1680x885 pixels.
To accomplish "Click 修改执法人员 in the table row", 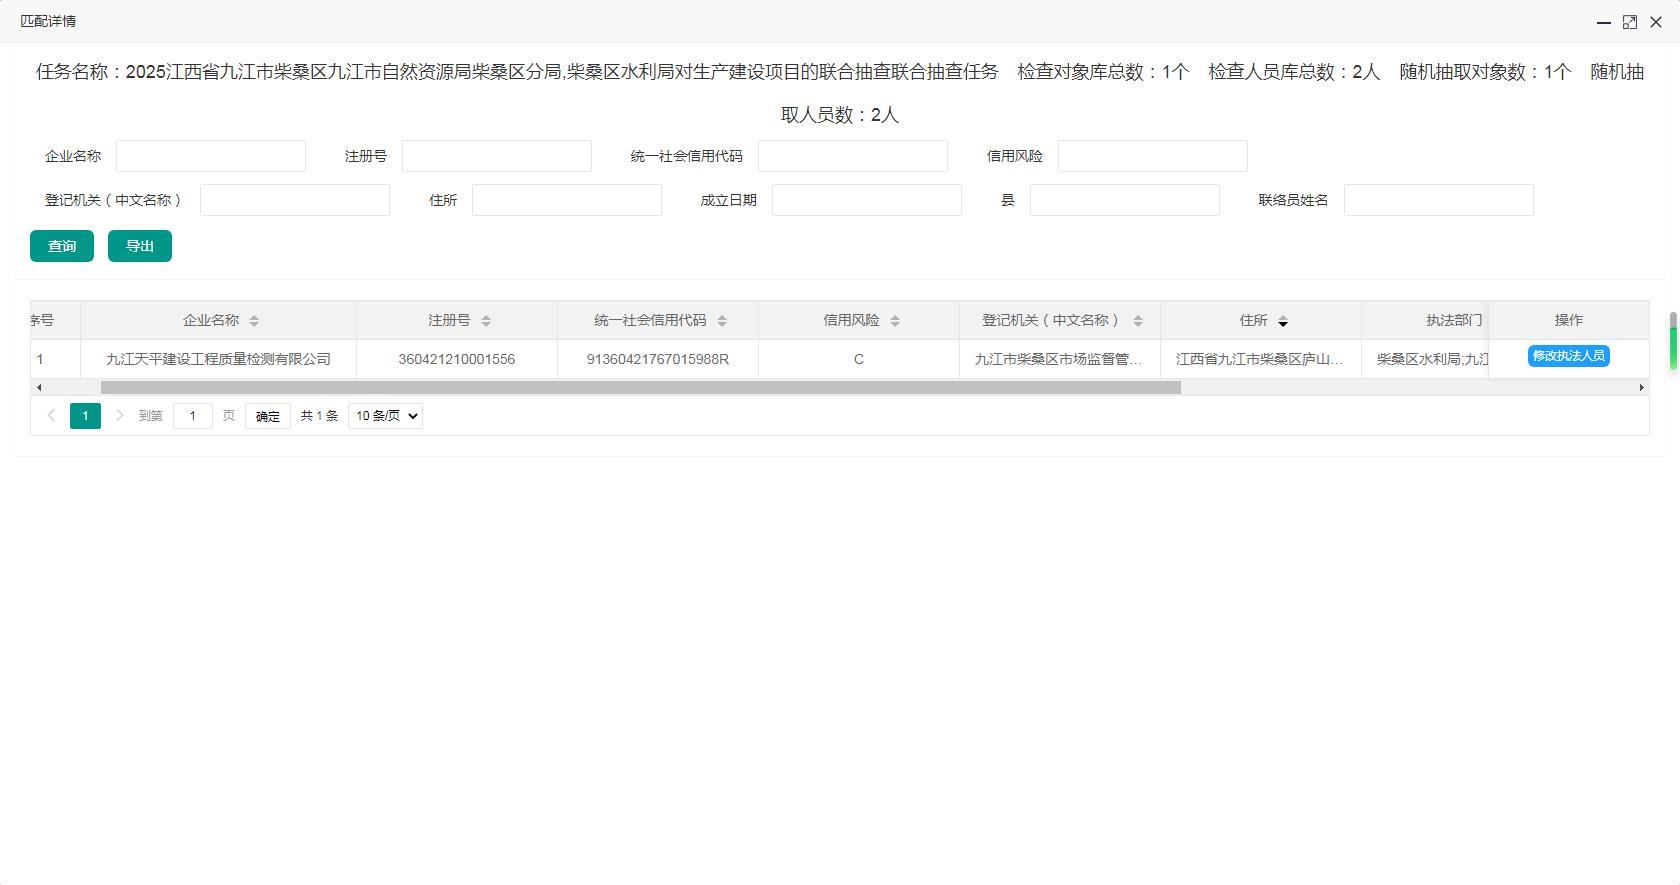I will 1568,356.
